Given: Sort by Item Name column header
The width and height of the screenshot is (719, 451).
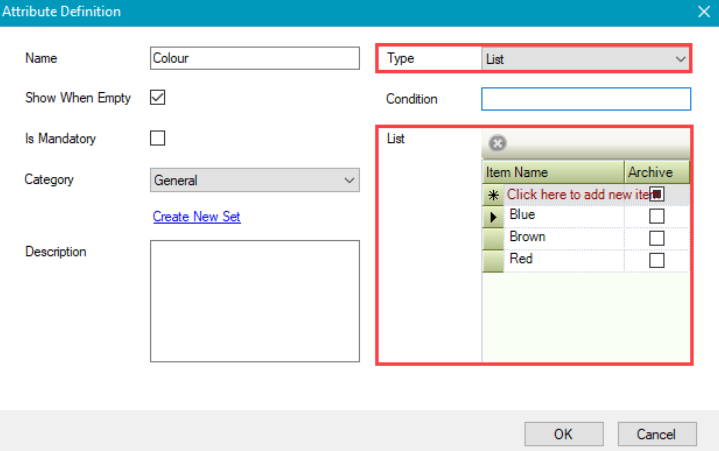Looking at the screenshot, I should pyautogui.click(x=553, y=173).
